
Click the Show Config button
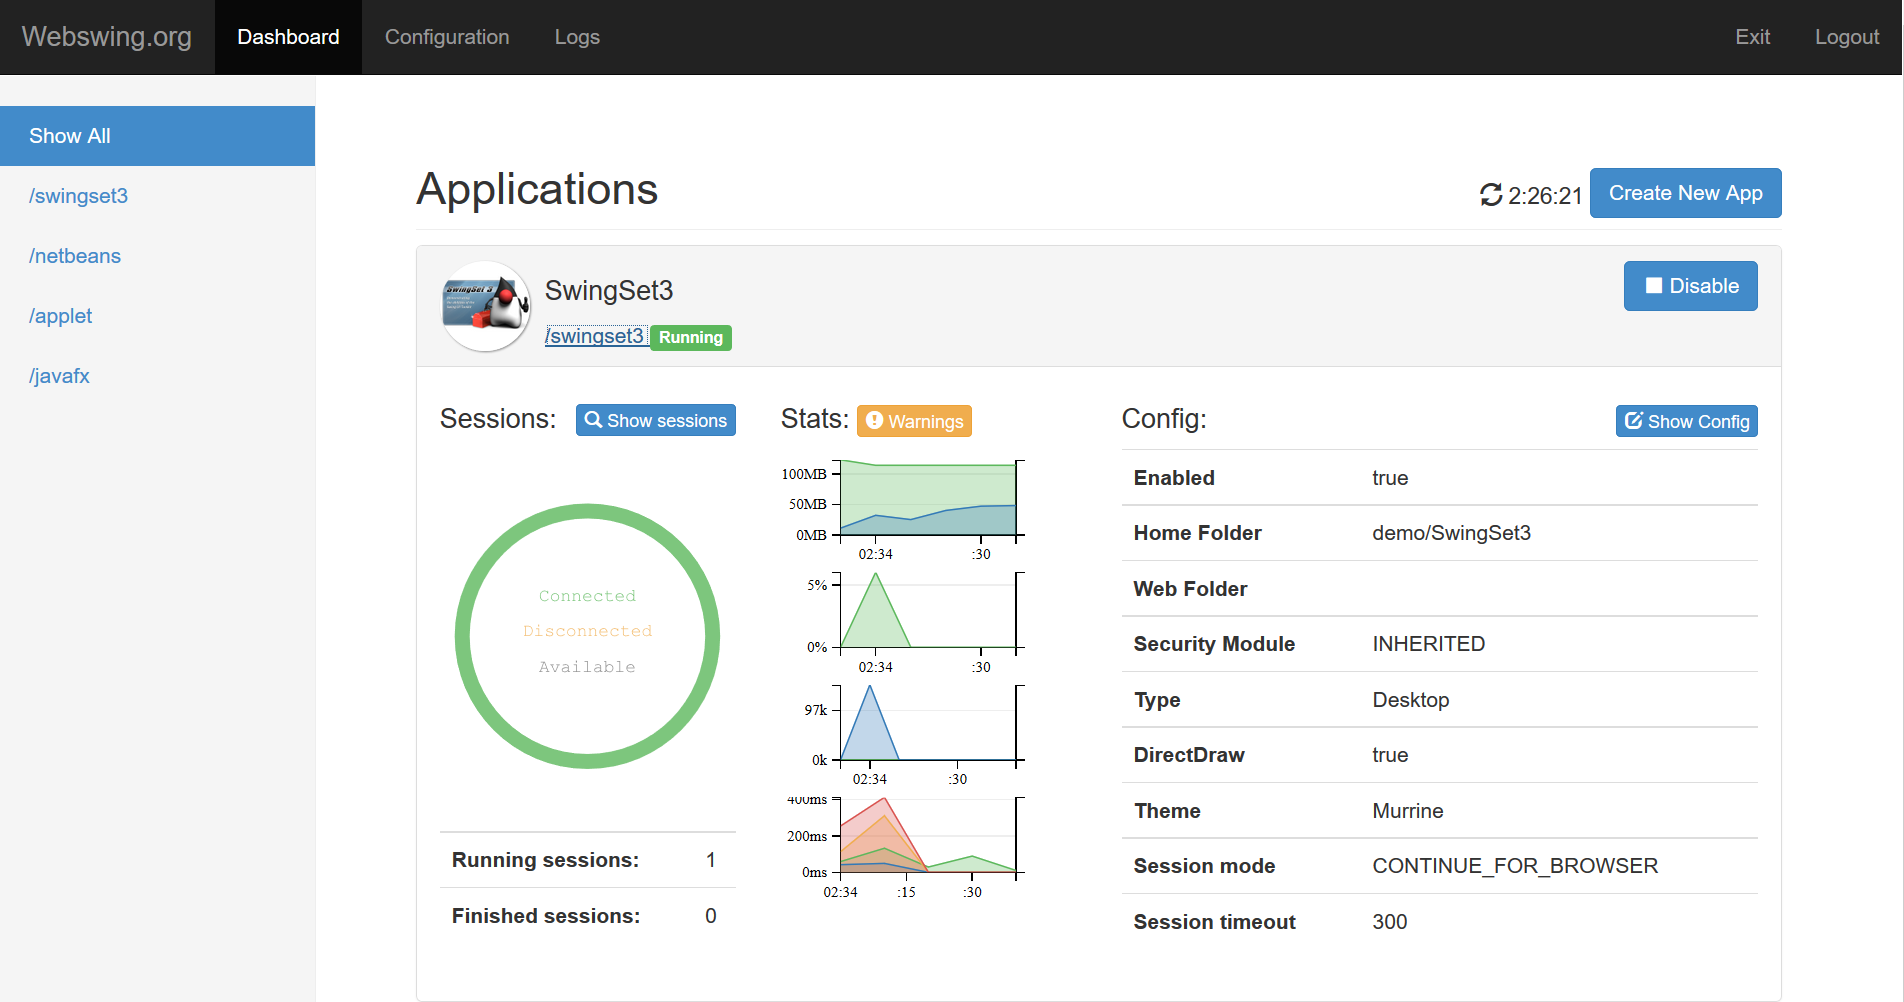tap(1686, 421)
